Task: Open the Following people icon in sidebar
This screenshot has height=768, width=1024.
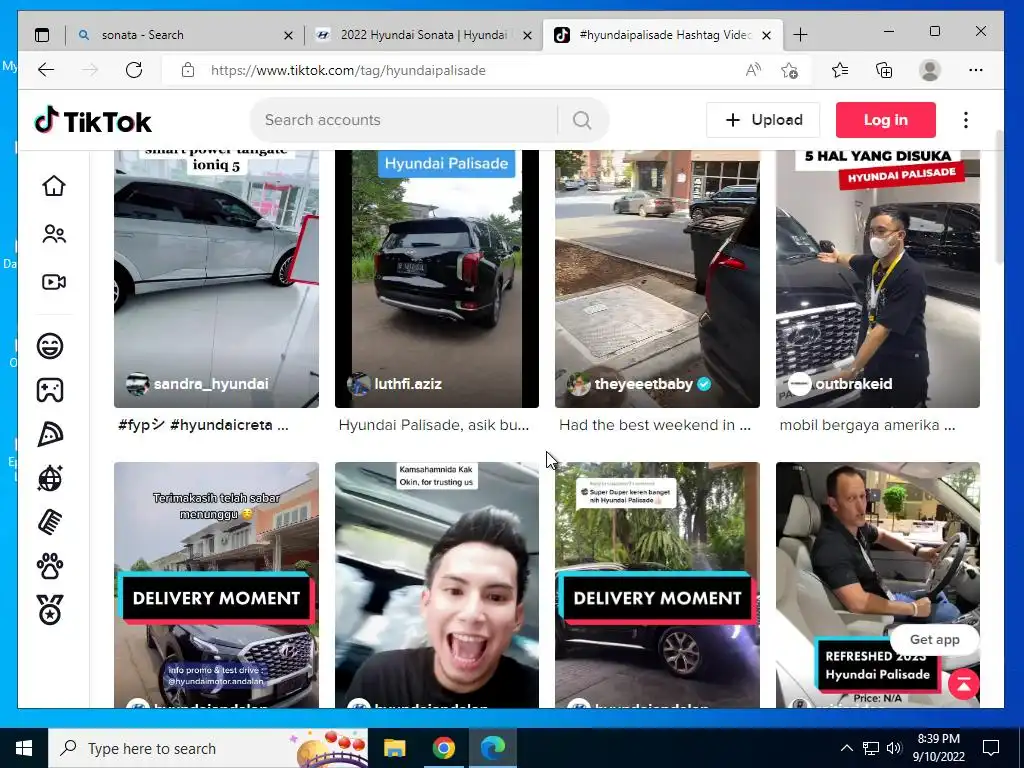Action: (54, 234)
